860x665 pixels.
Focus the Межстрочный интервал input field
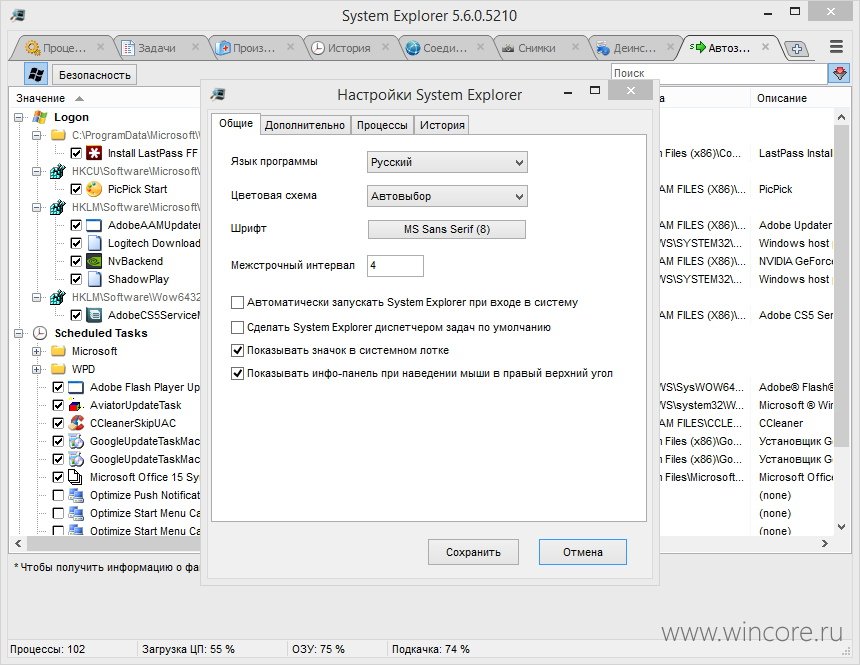(395, 266)
